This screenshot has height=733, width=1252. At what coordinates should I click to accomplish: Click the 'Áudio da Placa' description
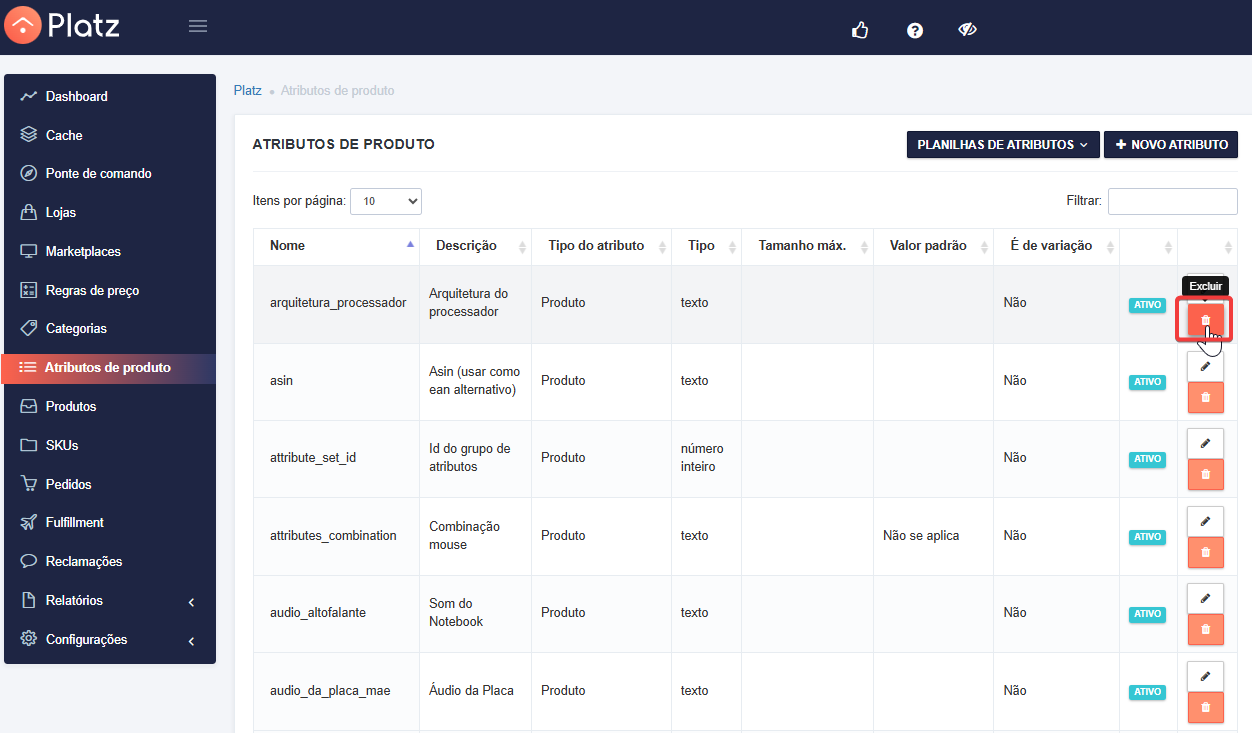click(471, 691)
